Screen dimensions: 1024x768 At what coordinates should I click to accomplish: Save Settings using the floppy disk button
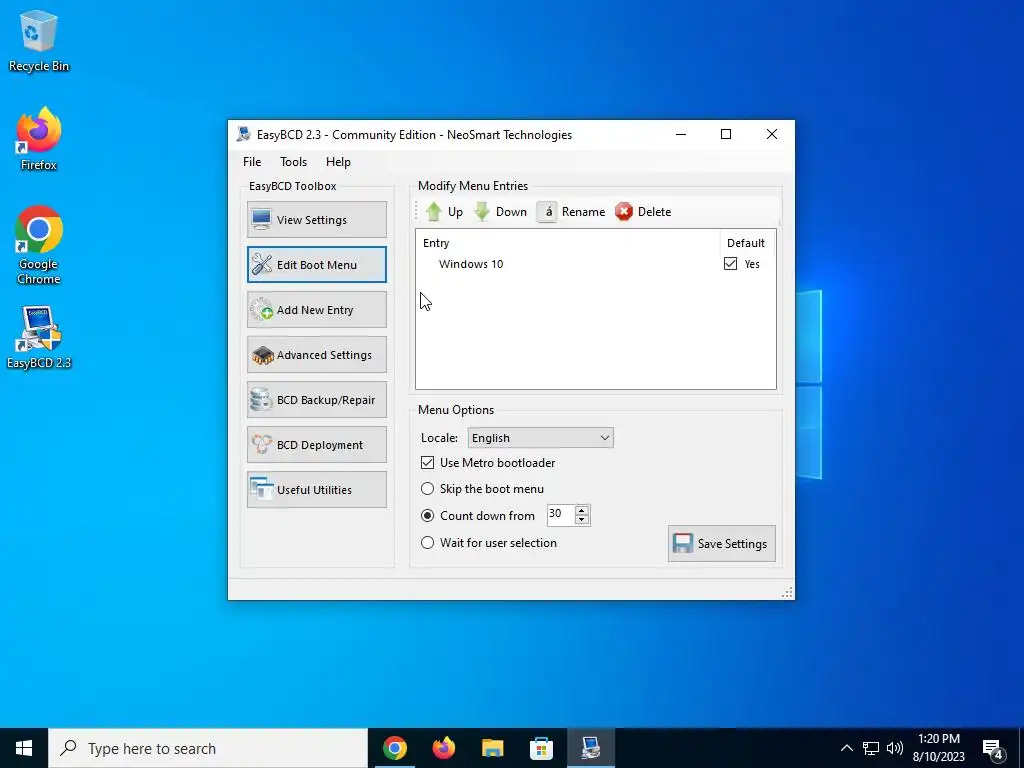pyautogui.click(x=722, y=543)
